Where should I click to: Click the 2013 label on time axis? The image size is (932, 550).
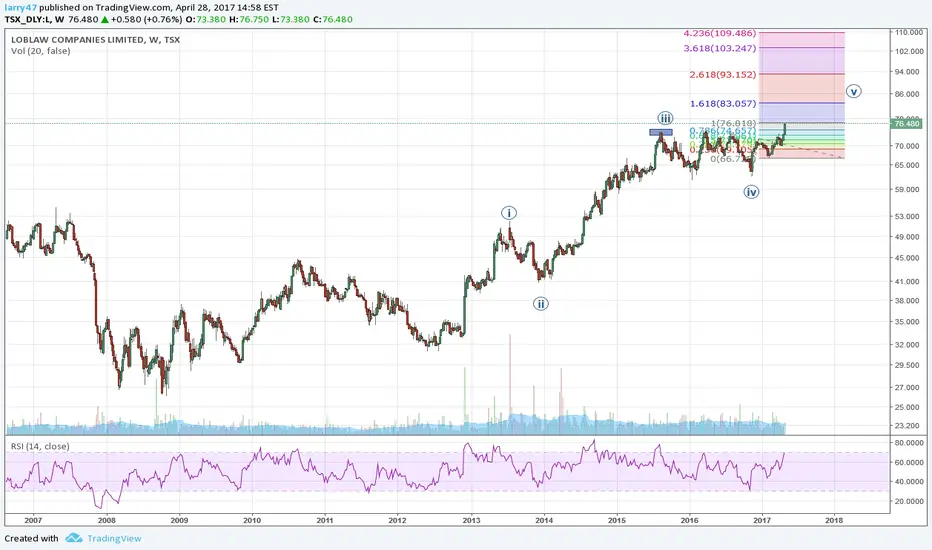tap(471, 520)
